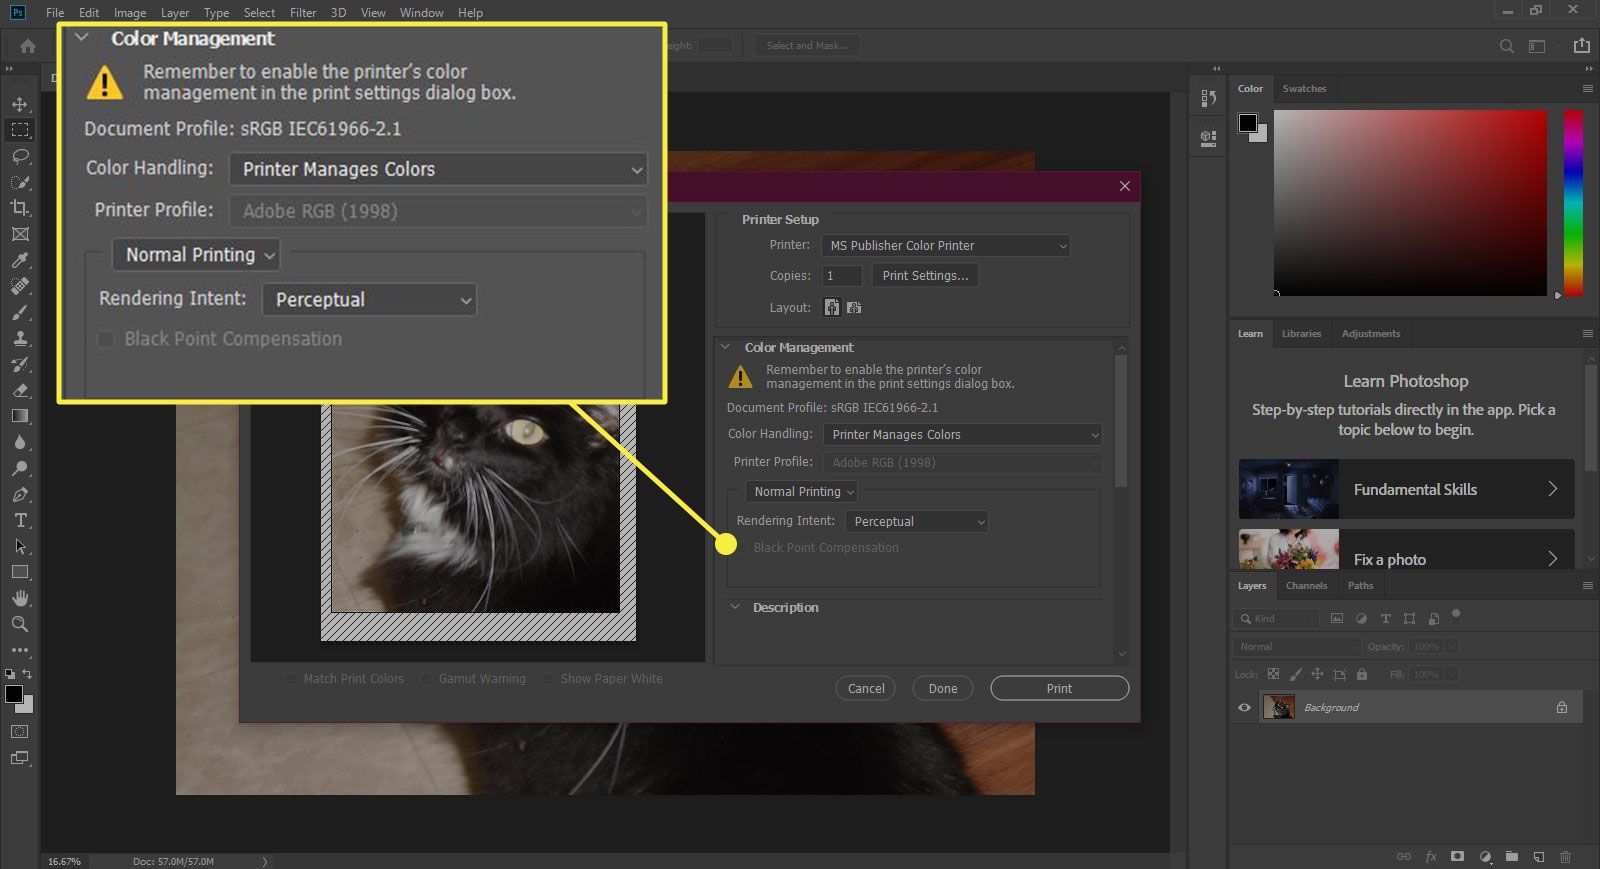
Task: Go to the Home screen icon
Action: click(x=28, y=46)
